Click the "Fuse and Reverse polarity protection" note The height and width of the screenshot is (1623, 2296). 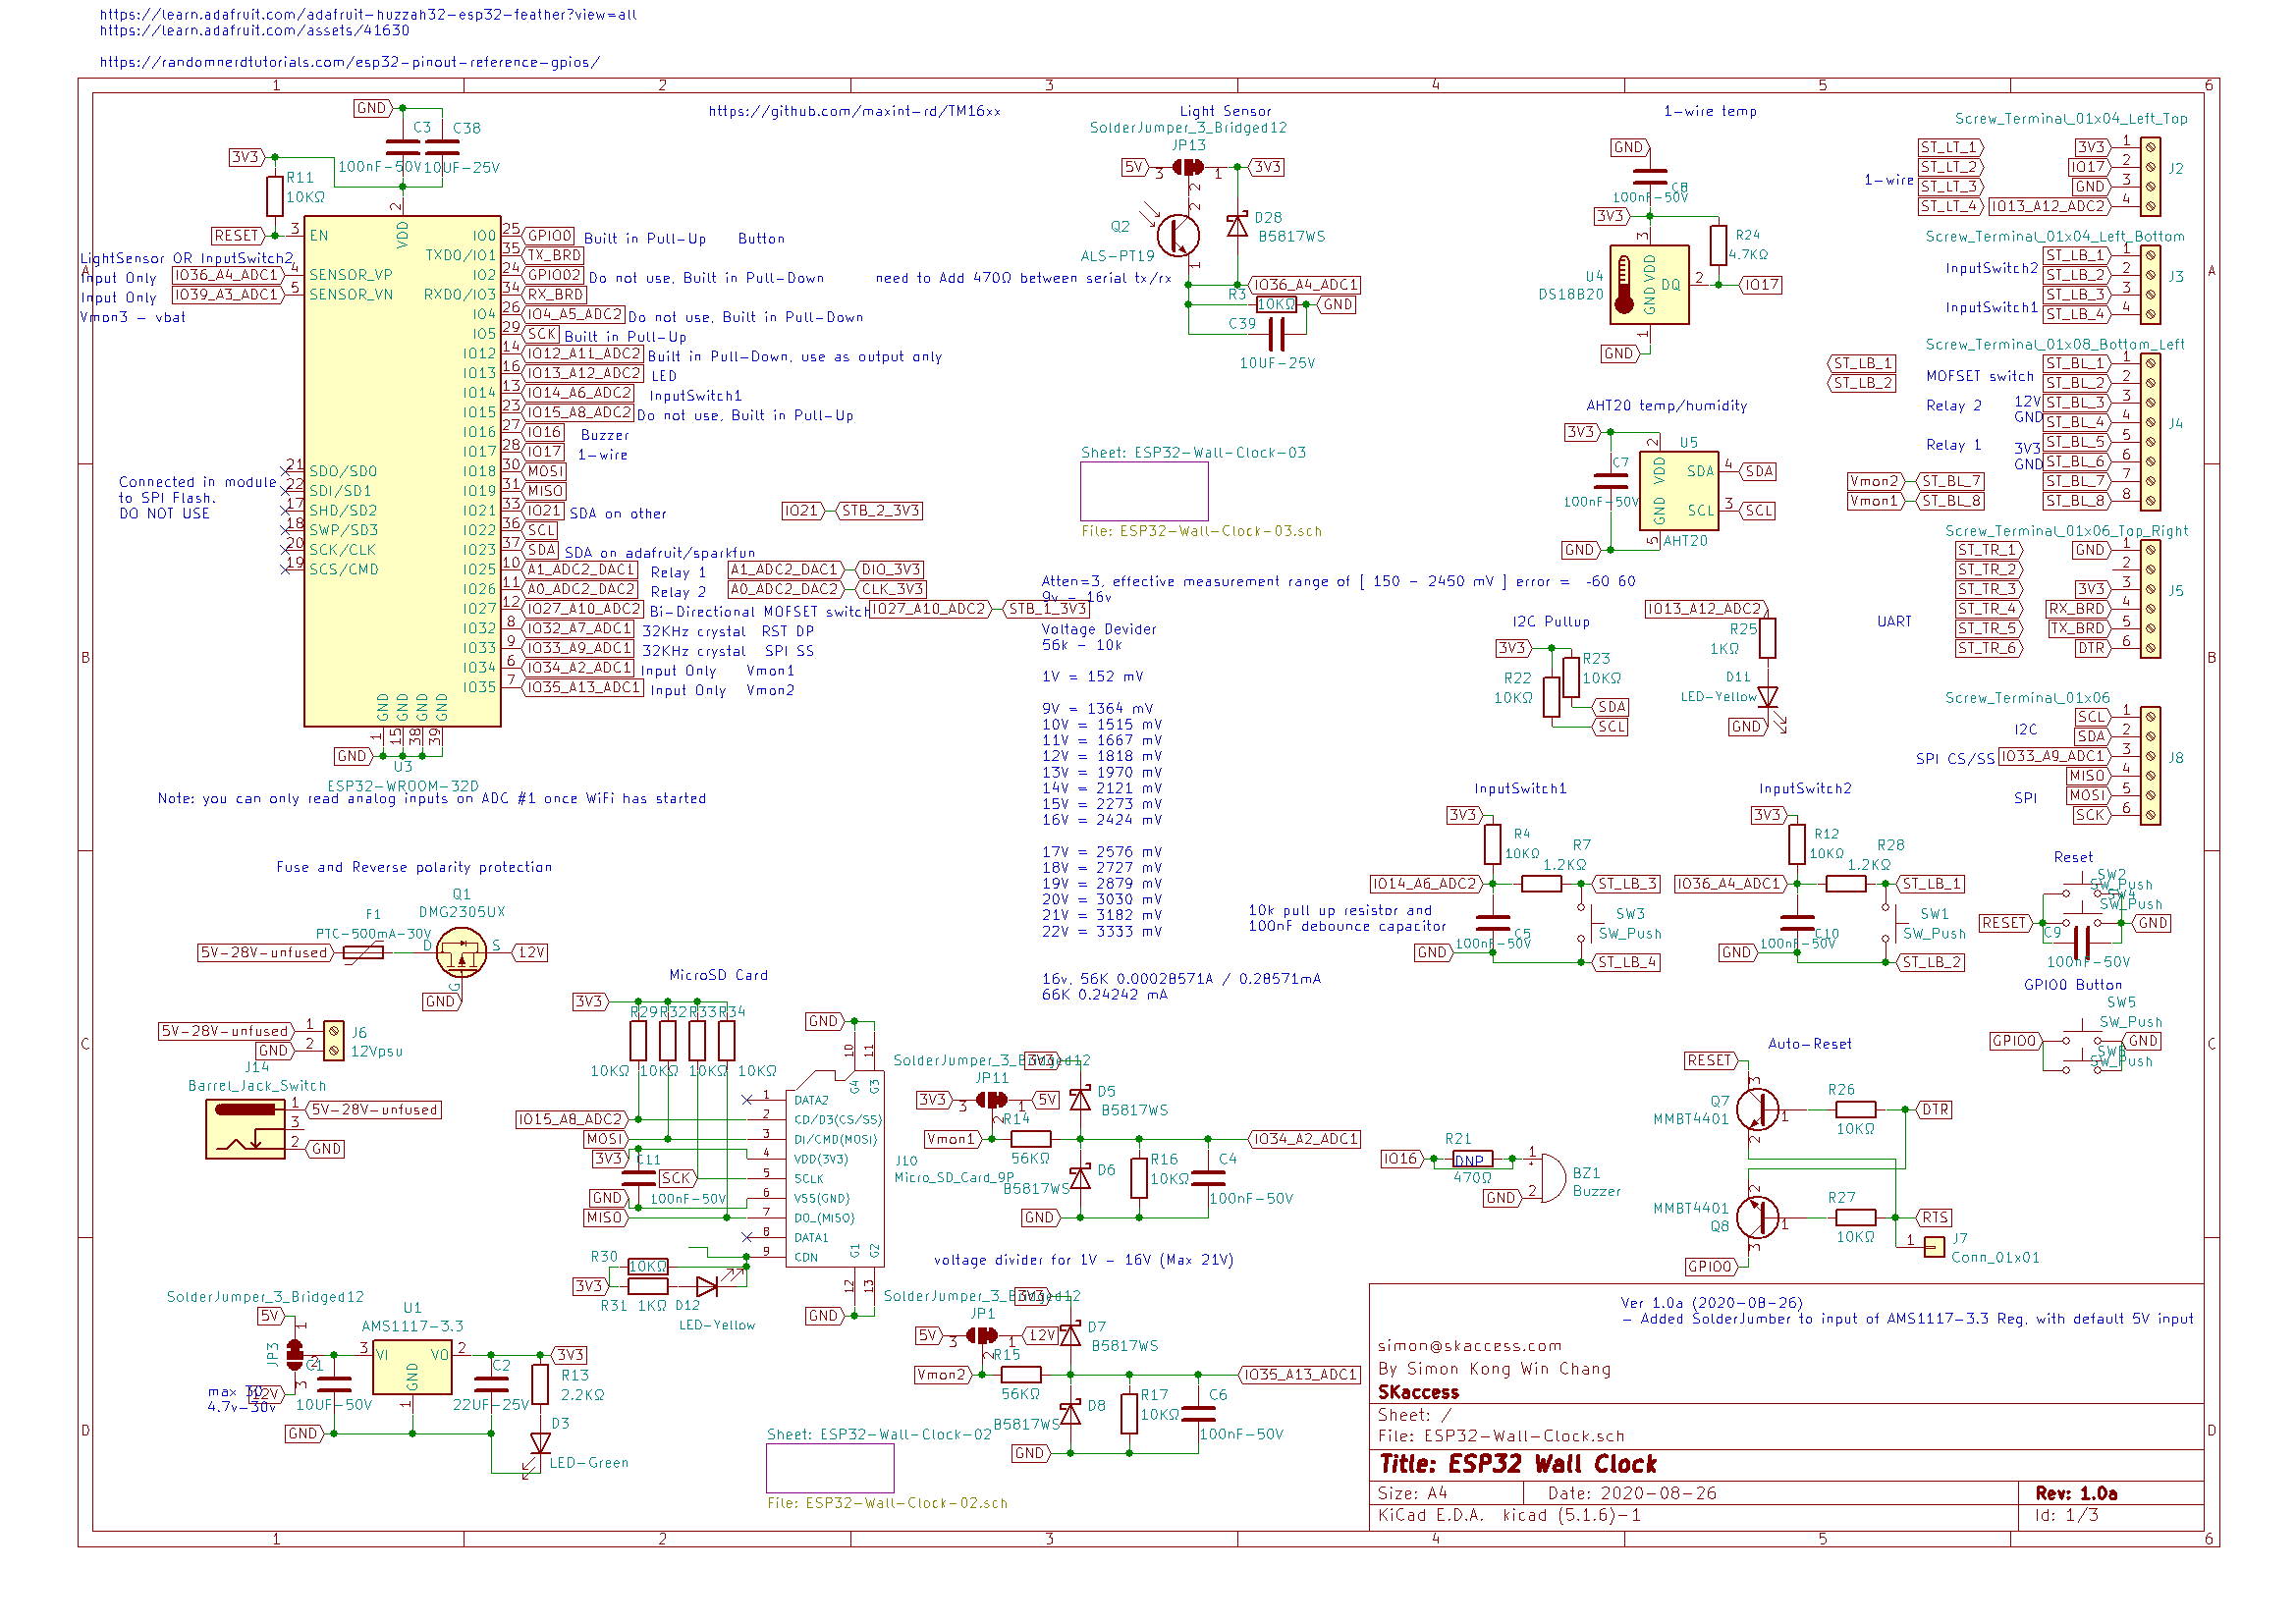[414, 867]
